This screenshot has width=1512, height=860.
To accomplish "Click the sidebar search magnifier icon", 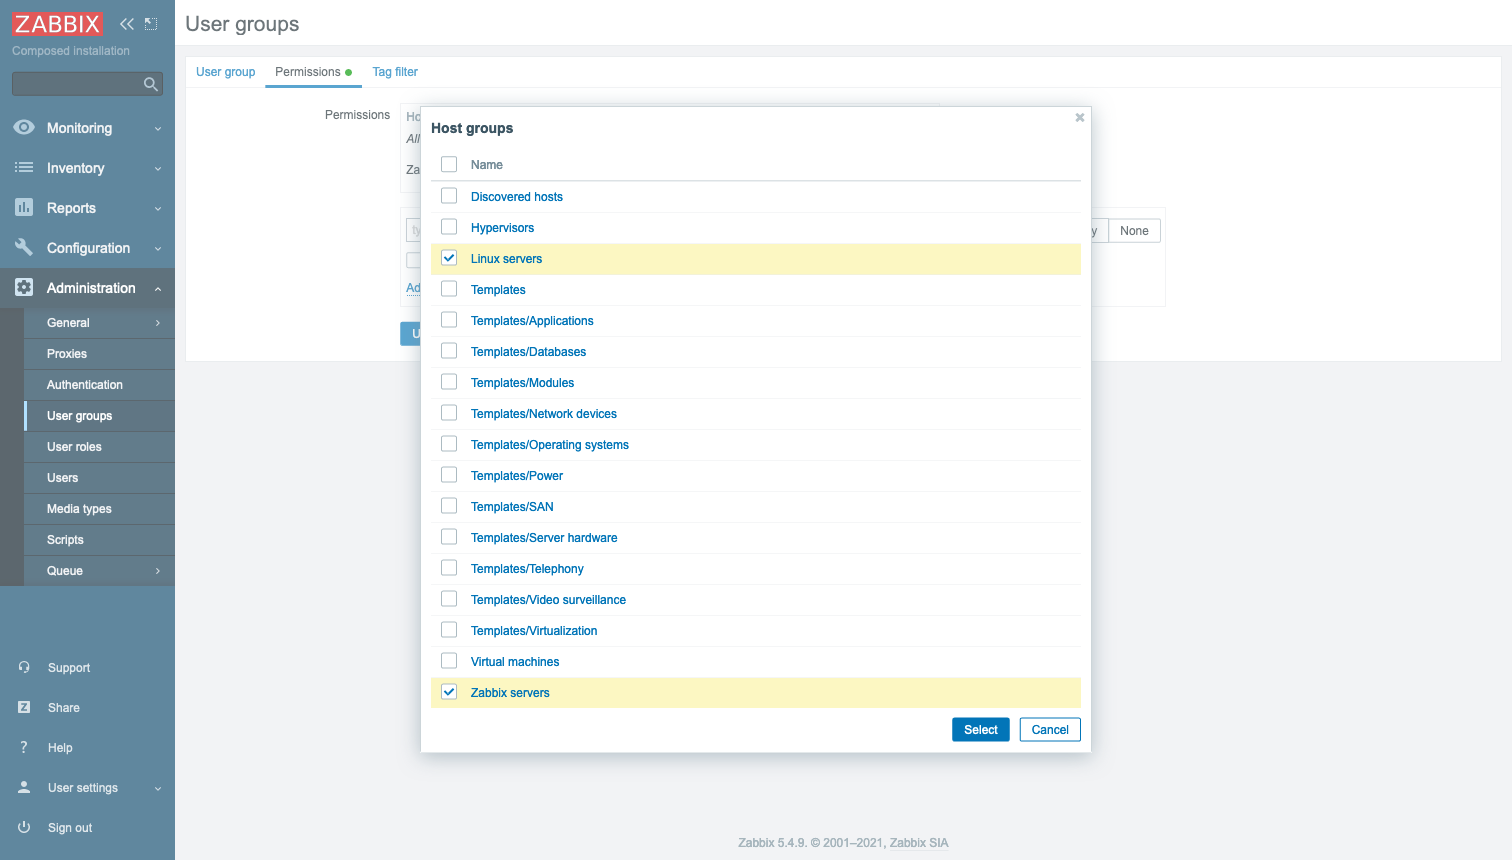I will pos(151,84).
